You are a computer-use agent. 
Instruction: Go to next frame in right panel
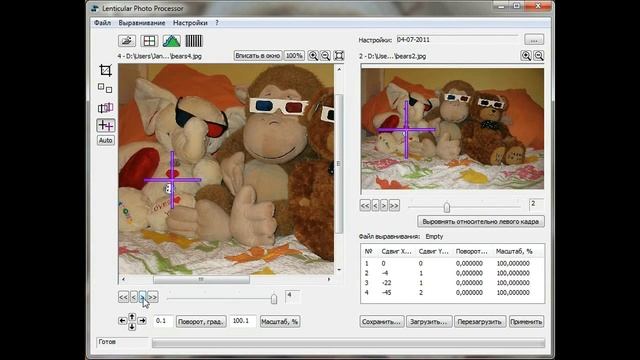(384, 205)
